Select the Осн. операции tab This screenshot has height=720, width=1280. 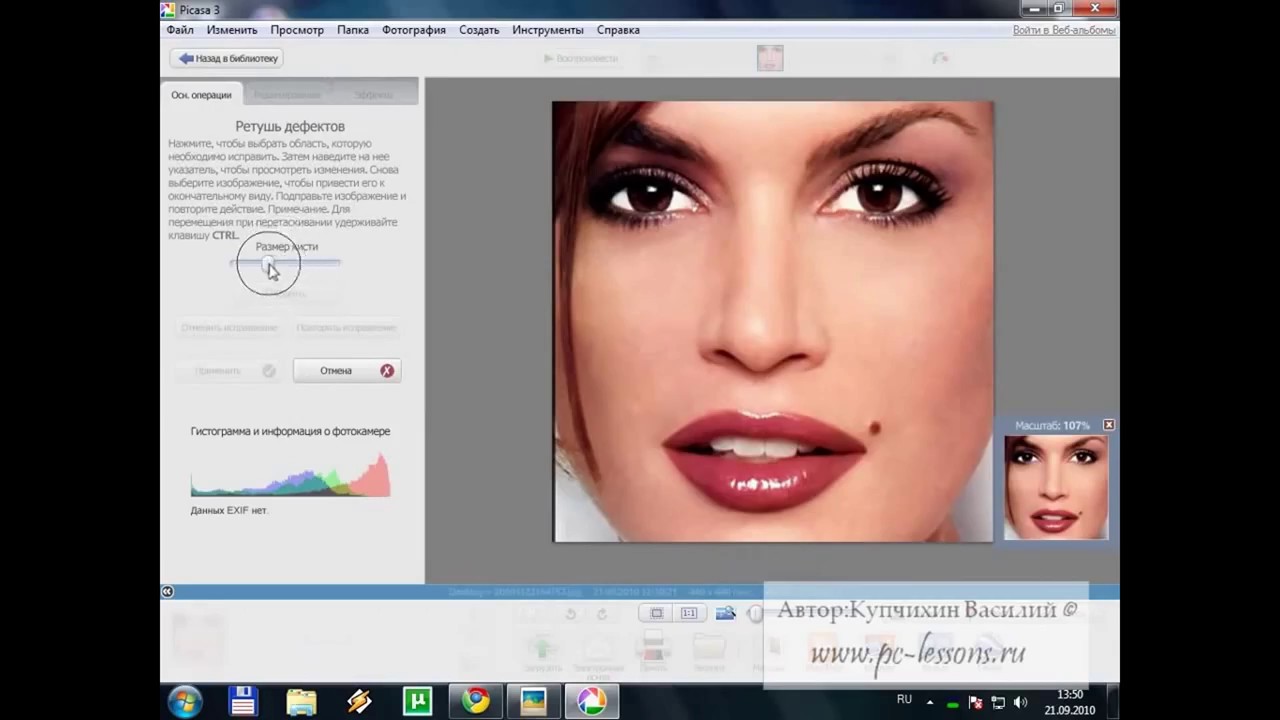click(201, 95)
